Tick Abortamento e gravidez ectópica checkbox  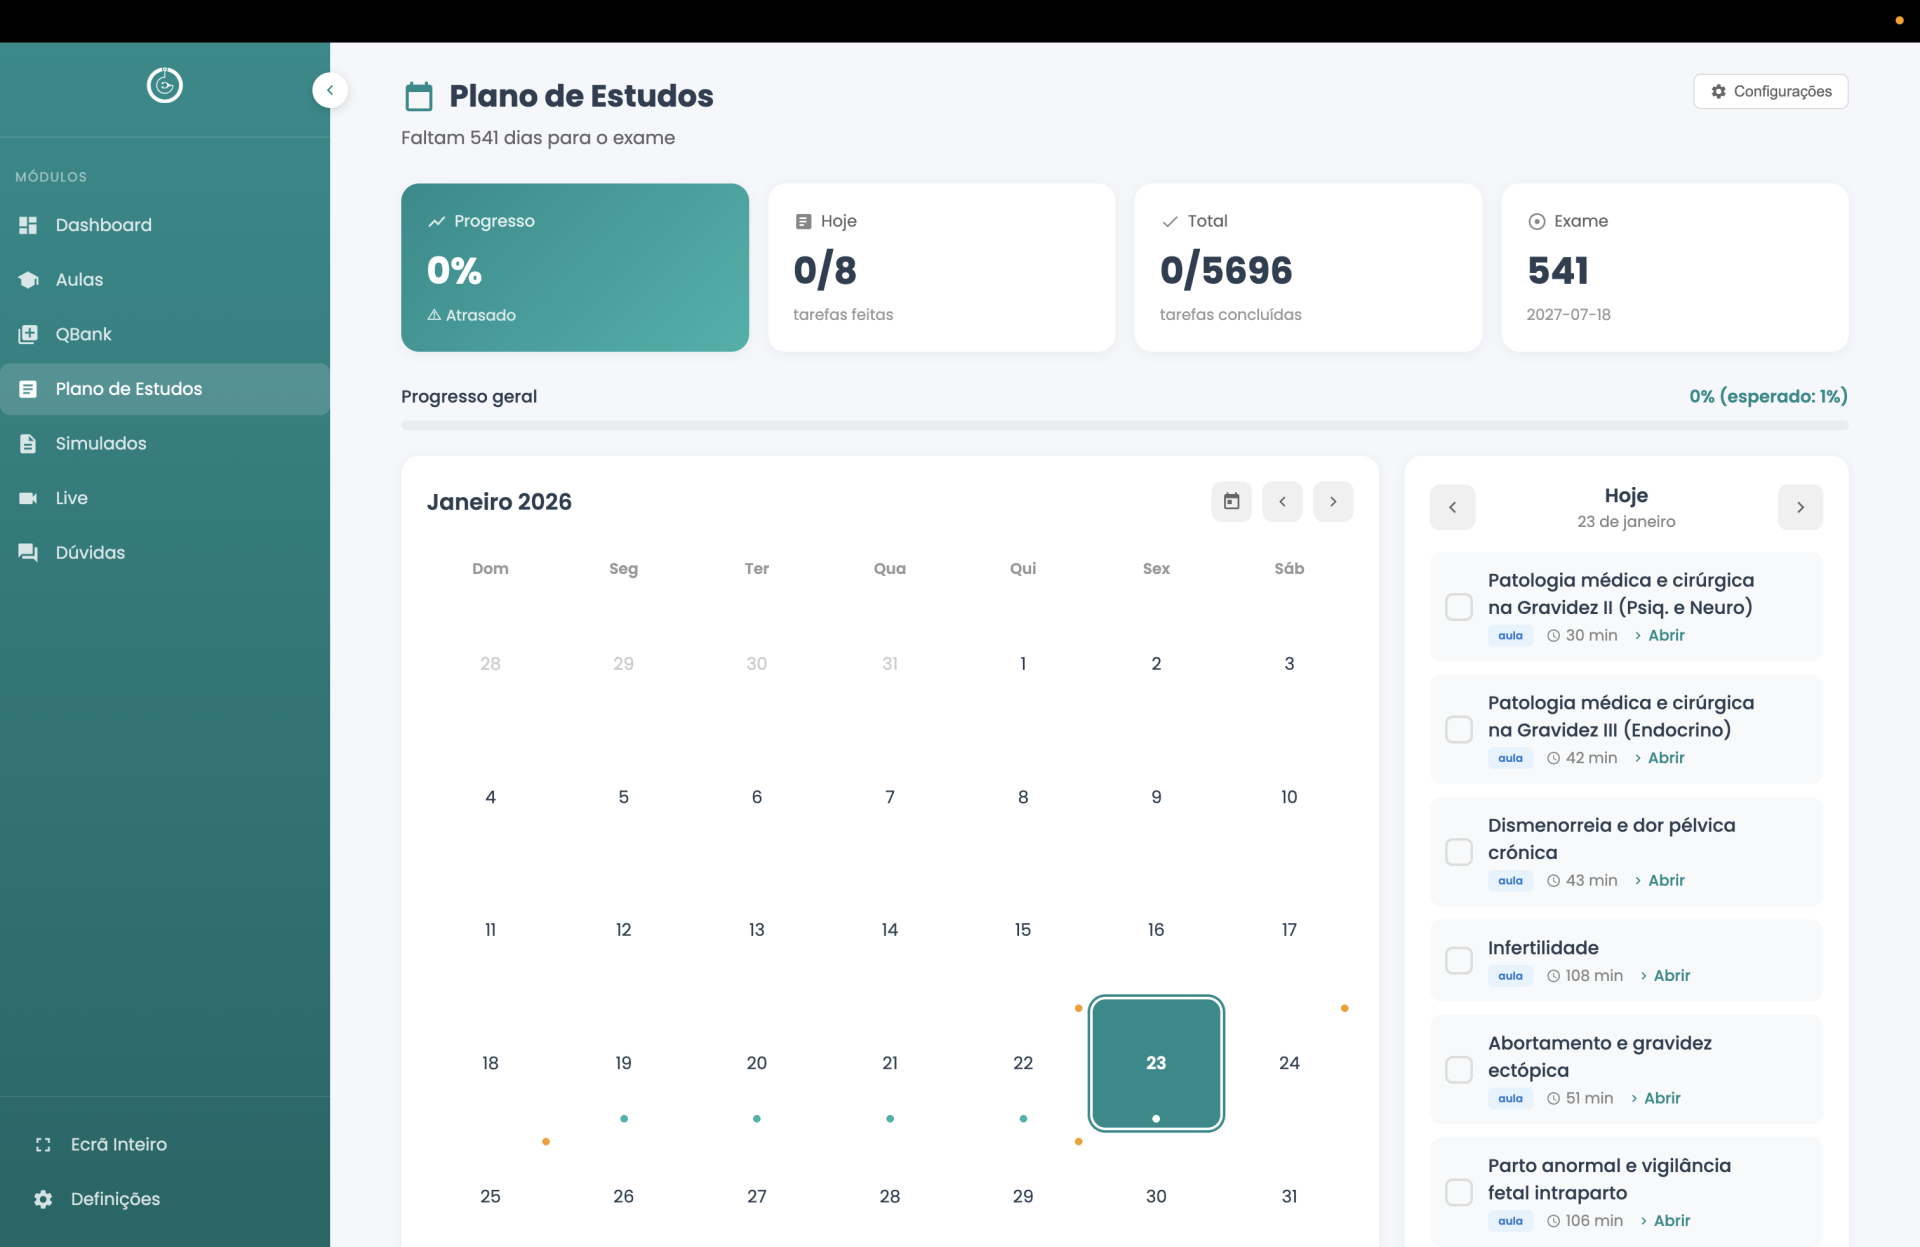pos(1459,1070)
